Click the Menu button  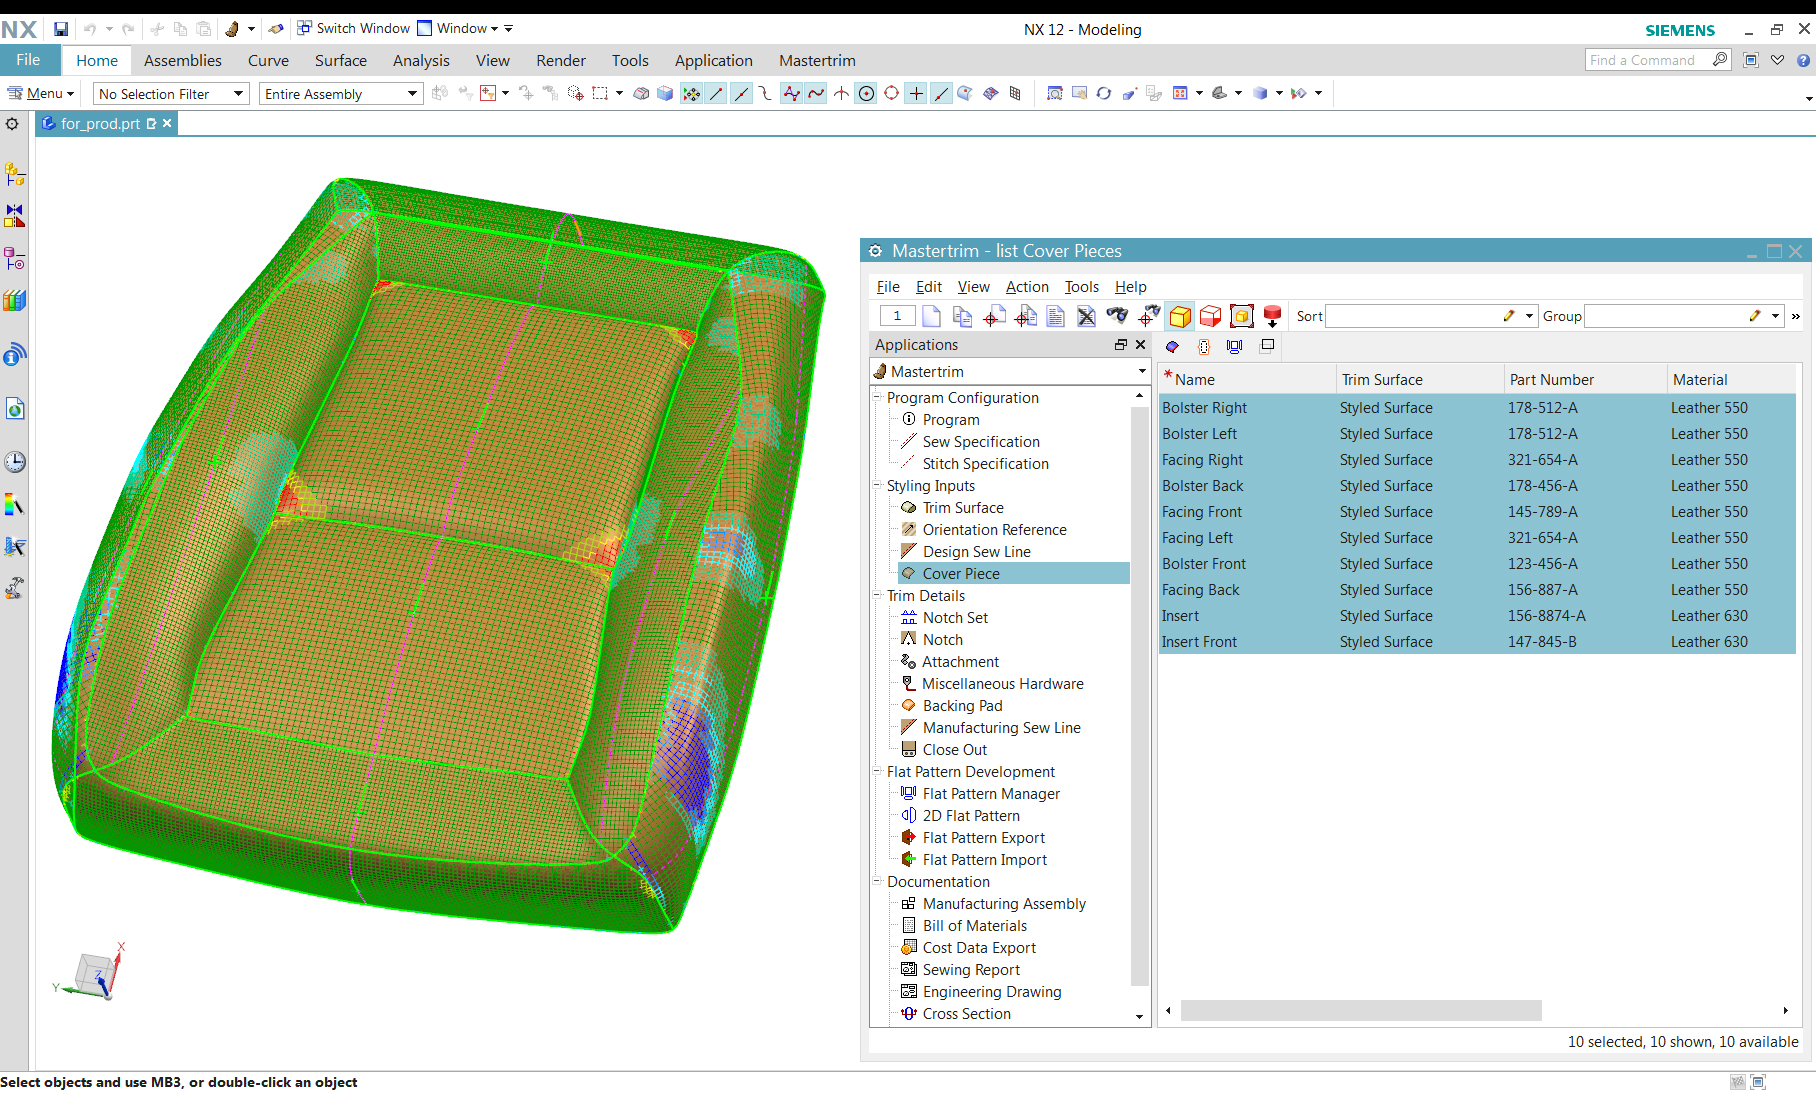click(x=41, y=93)
